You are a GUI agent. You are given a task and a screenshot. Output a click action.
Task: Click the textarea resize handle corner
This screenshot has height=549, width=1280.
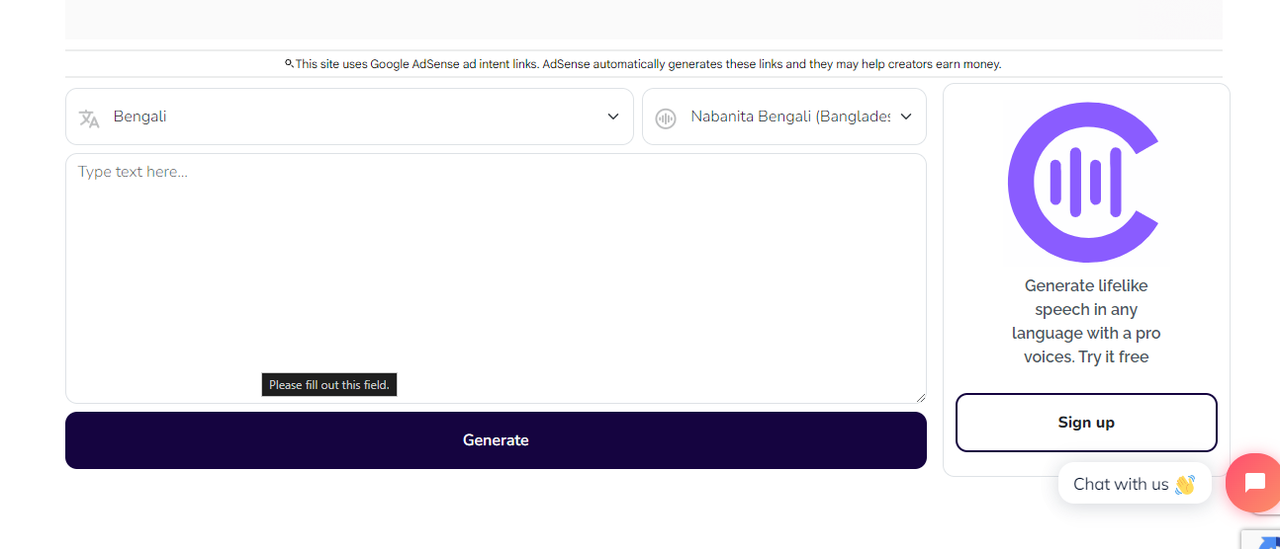point(921,398)
